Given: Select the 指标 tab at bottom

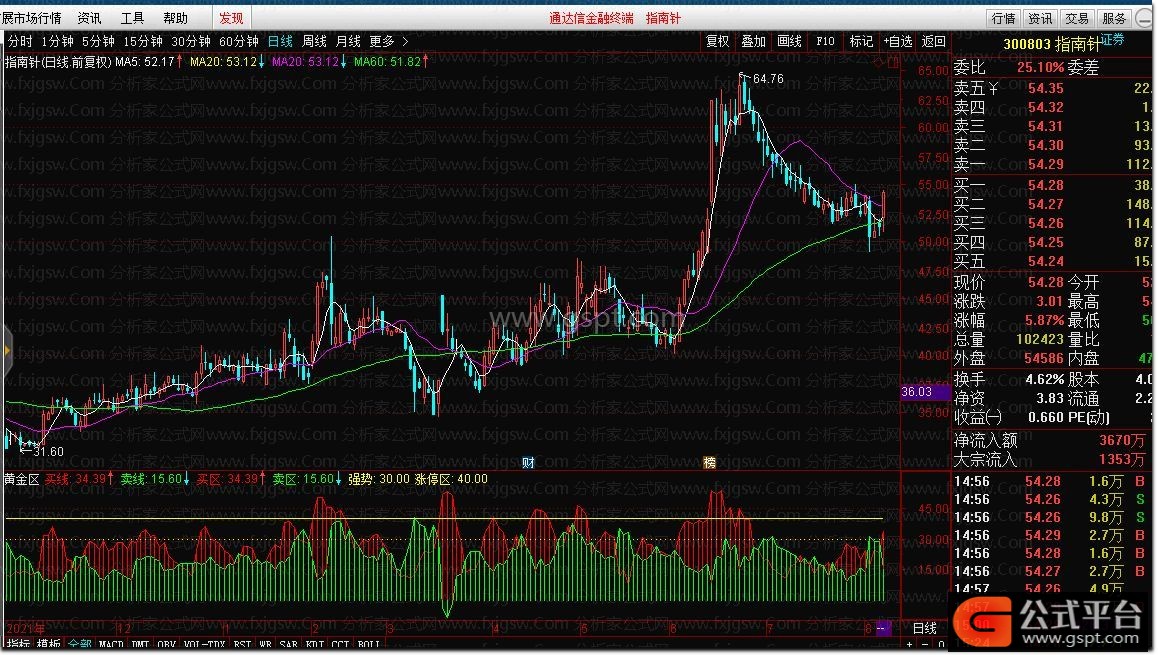Looking at the screenshot, I should (18, 644).
